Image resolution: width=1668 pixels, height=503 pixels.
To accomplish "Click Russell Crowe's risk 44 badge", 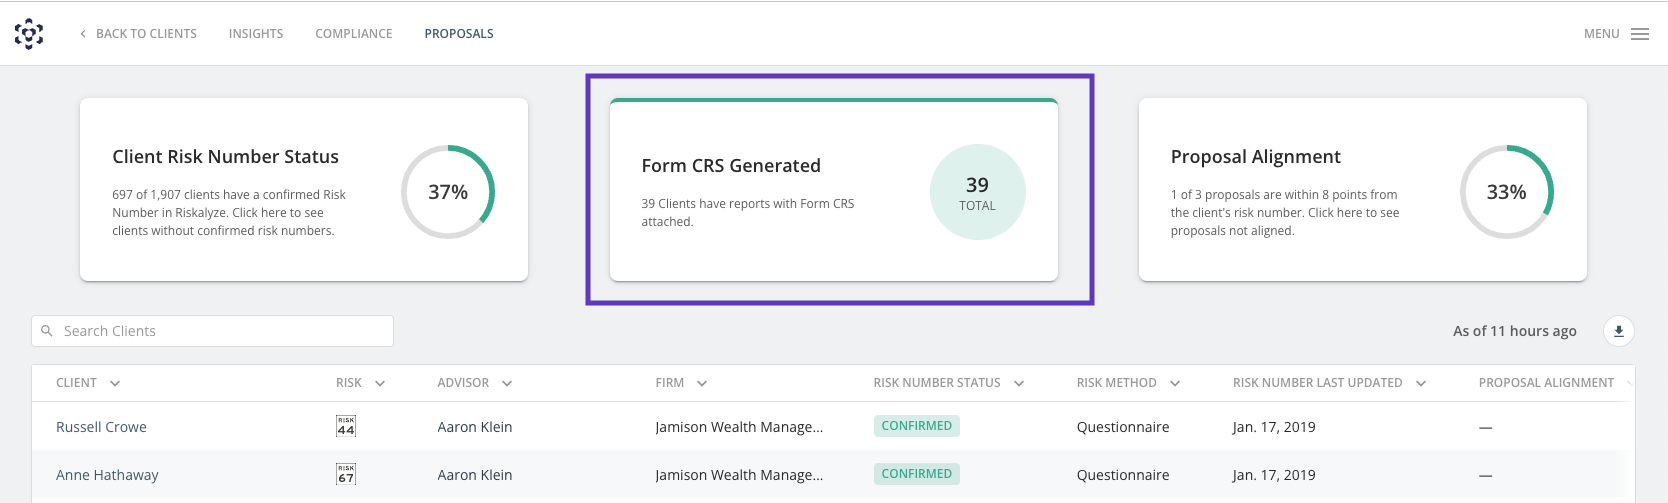I will [x=346, y=427].
